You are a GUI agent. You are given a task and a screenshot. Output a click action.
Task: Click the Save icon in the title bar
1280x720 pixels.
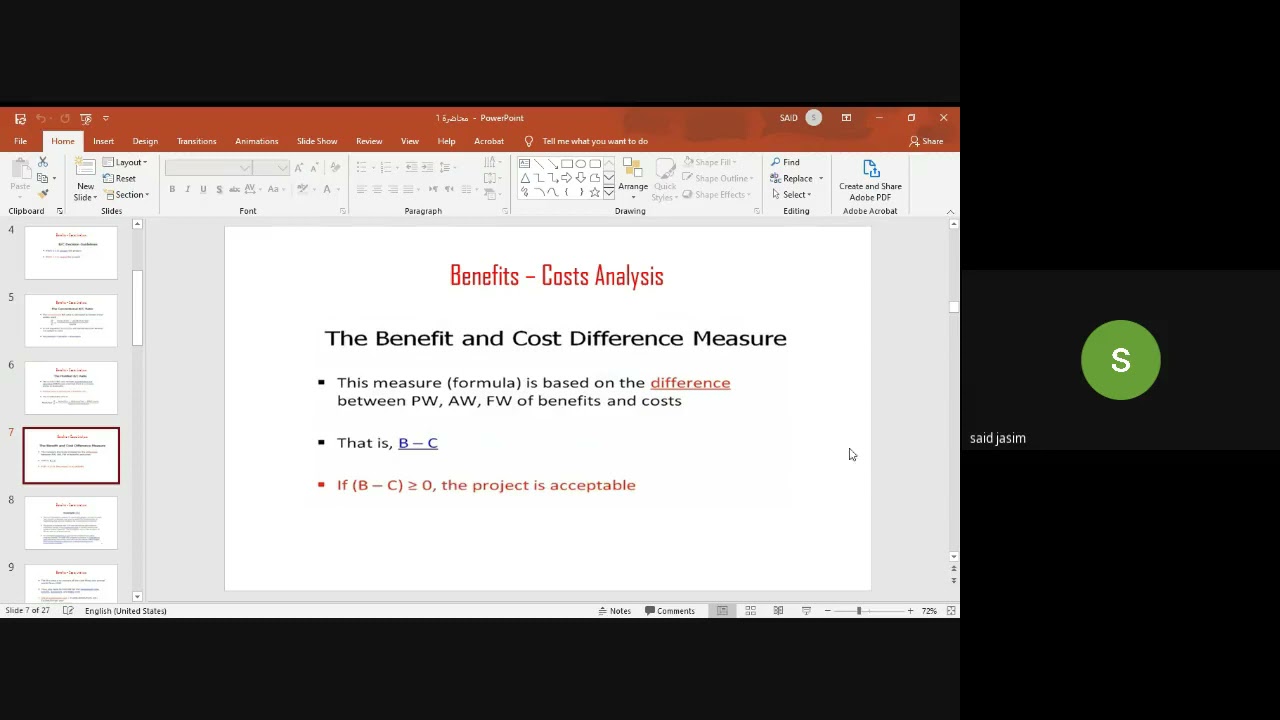click(20, 118)
